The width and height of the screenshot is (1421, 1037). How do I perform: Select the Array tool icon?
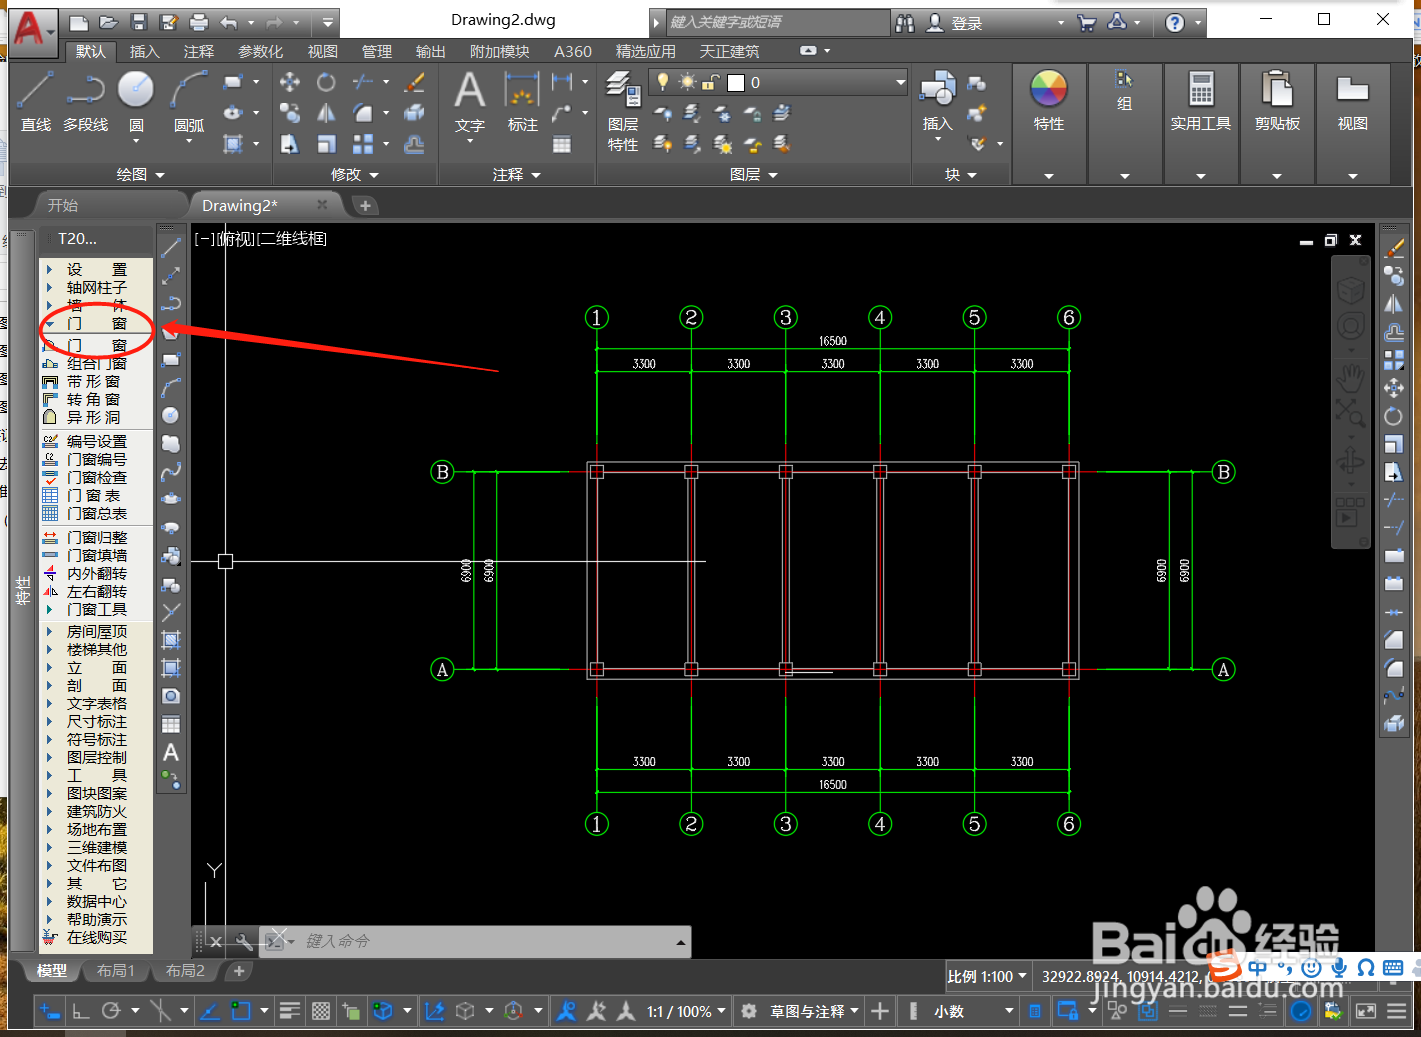[x=363, y=144]
